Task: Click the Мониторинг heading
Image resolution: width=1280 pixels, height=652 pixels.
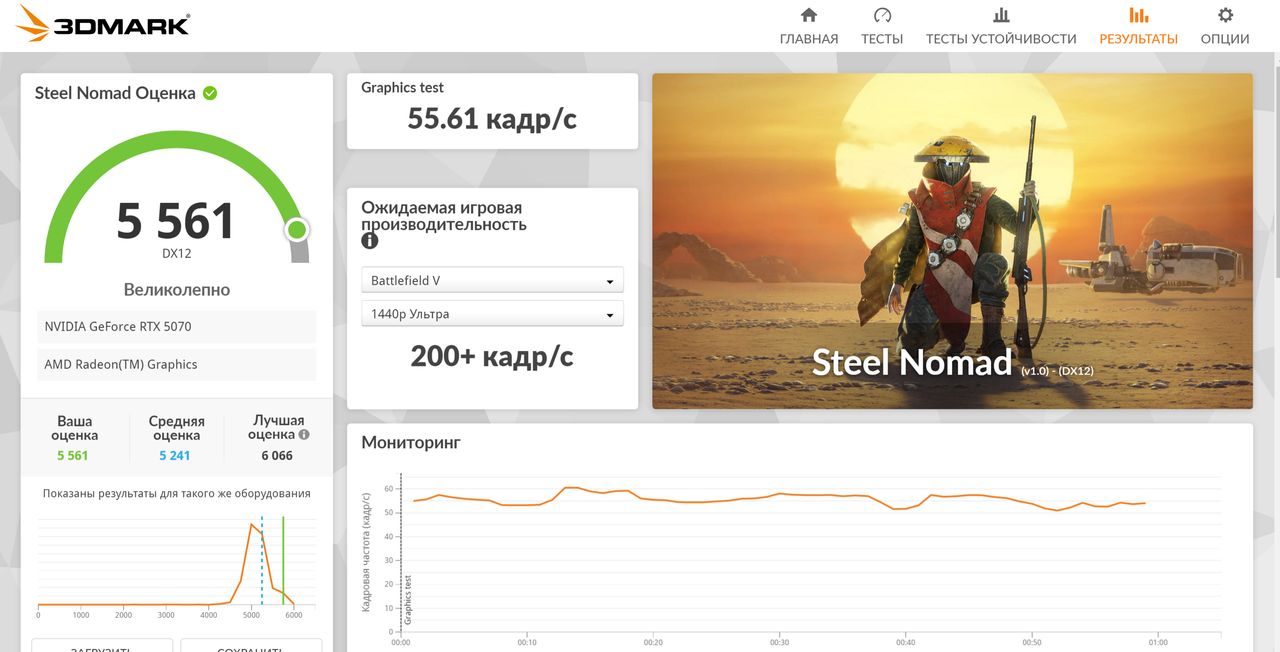Action: coord(411,442)
